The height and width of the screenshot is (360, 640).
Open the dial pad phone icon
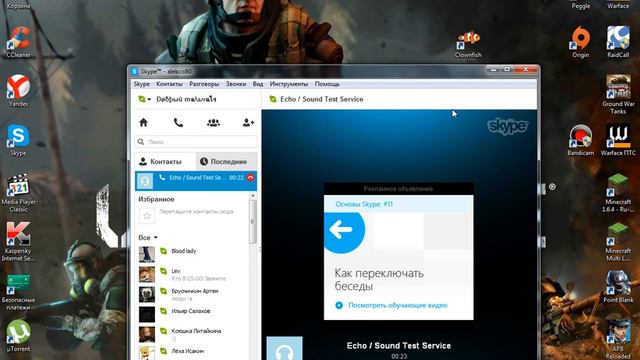[178, 122]
